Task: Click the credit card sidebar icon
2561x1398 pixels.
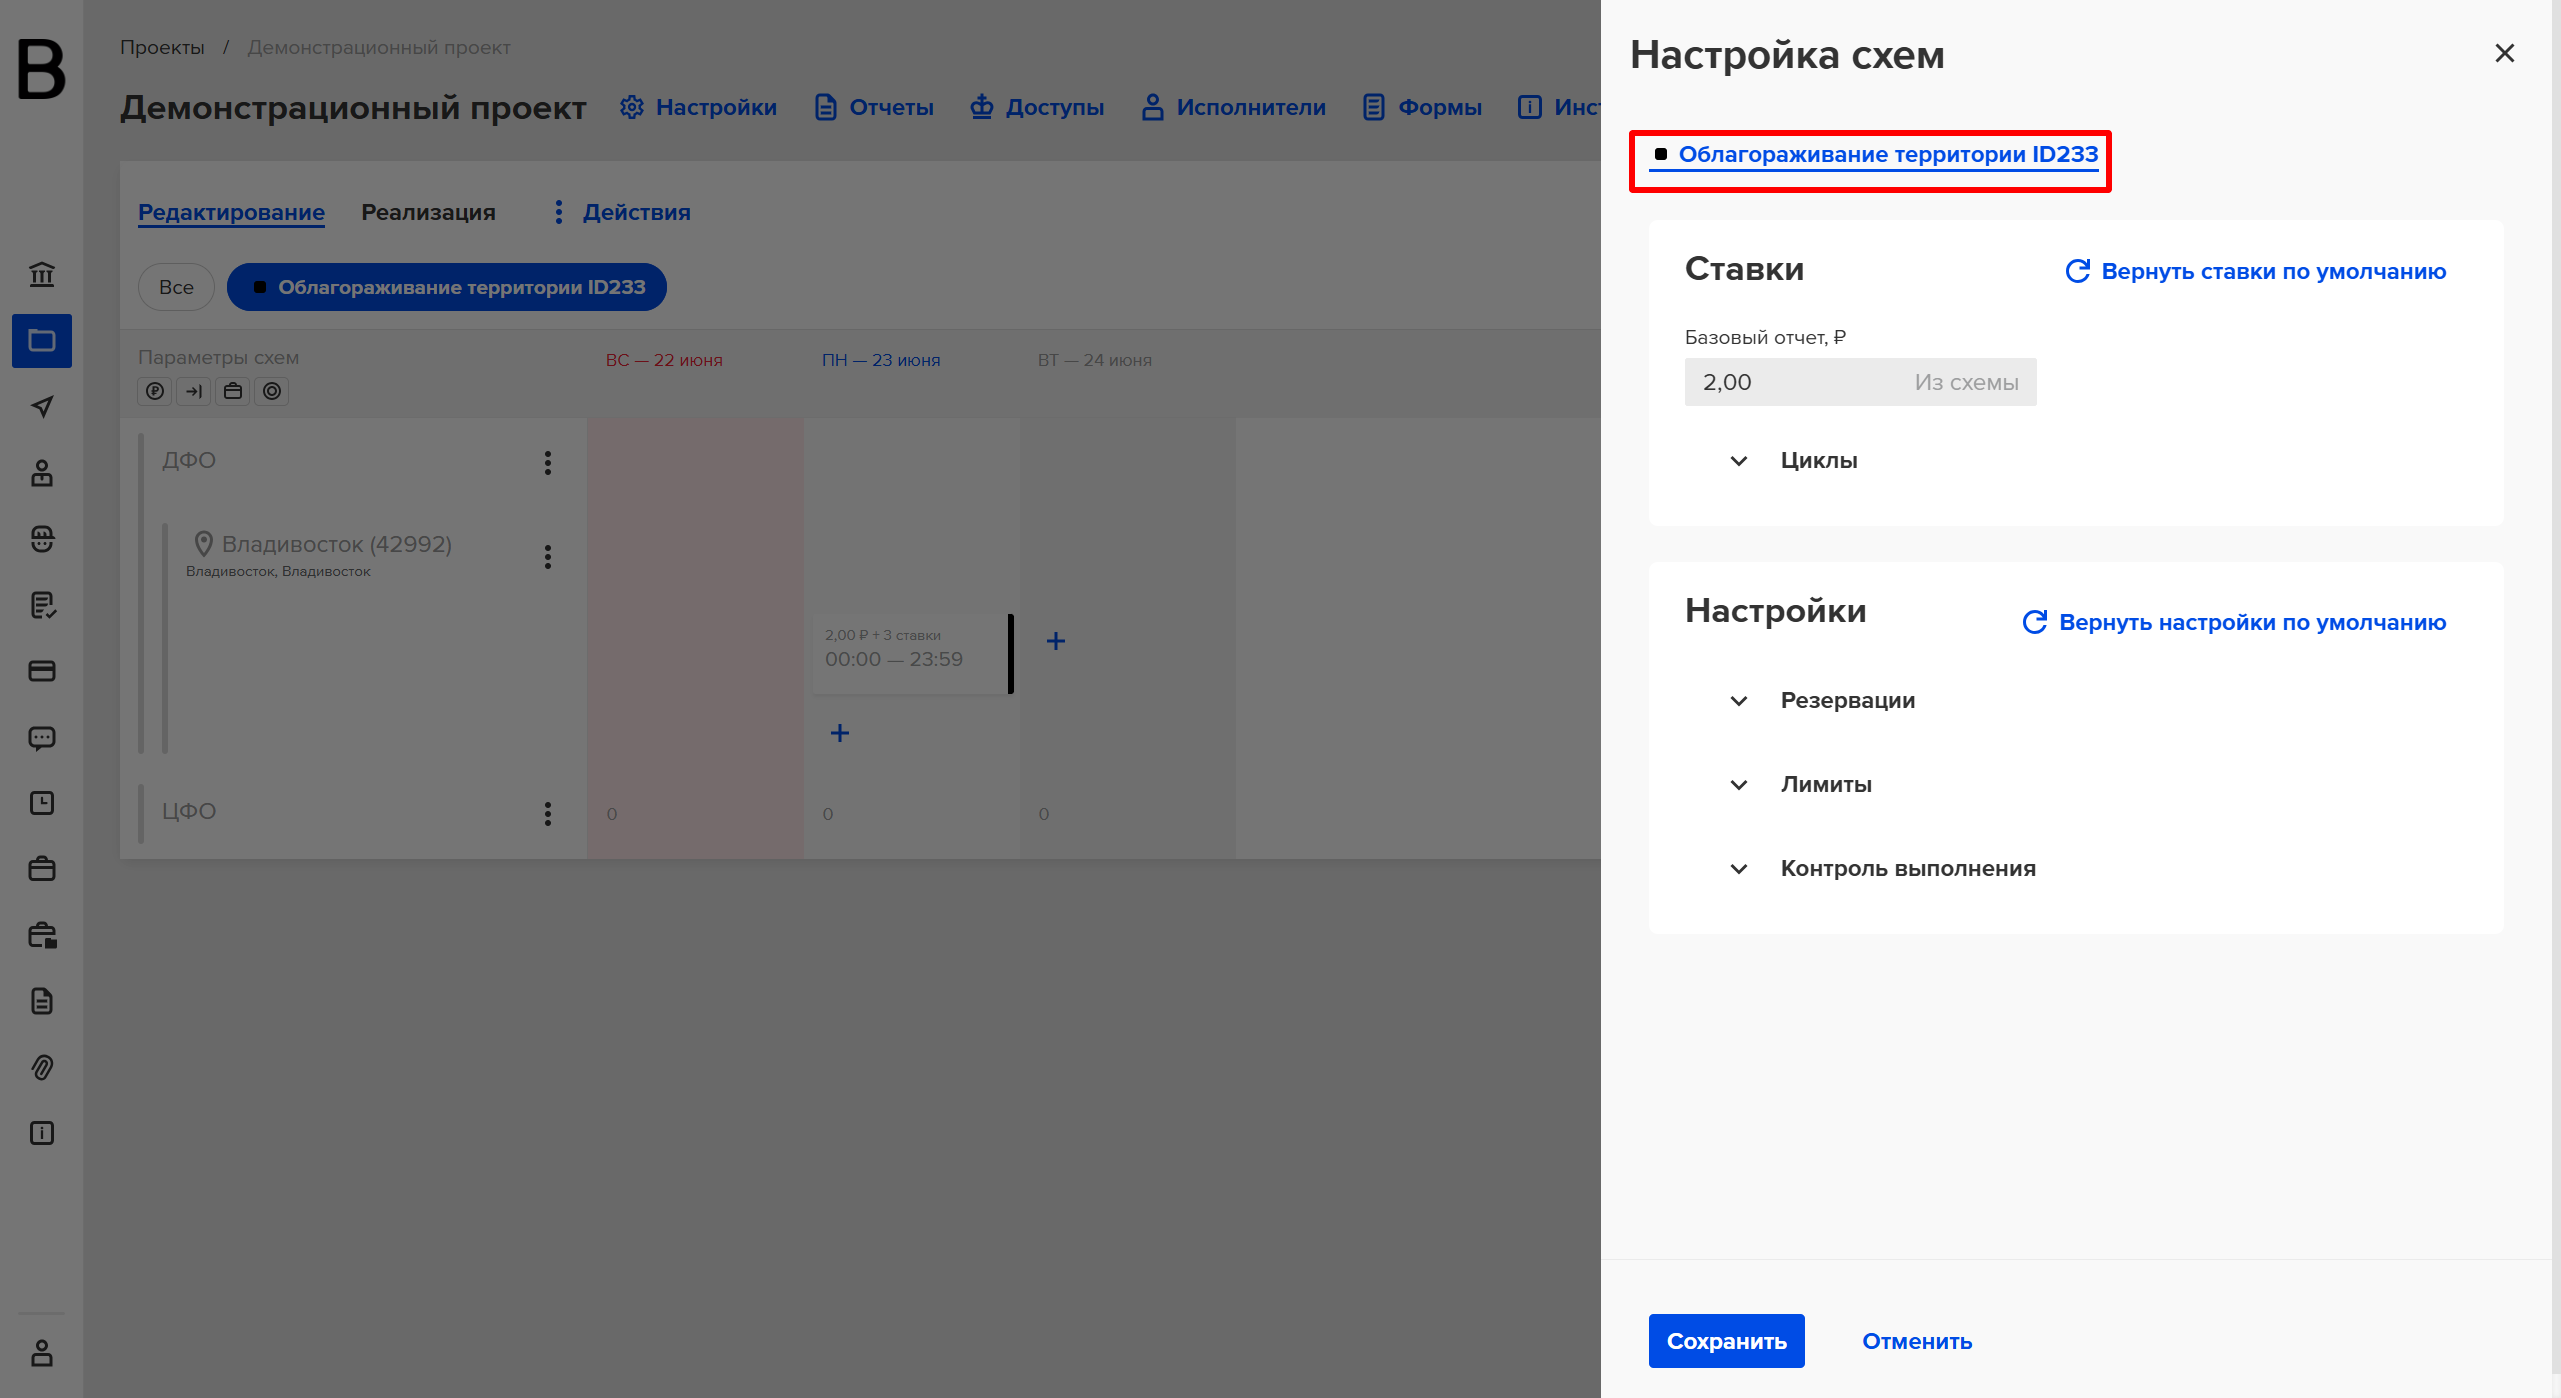Action: [42, 671]
